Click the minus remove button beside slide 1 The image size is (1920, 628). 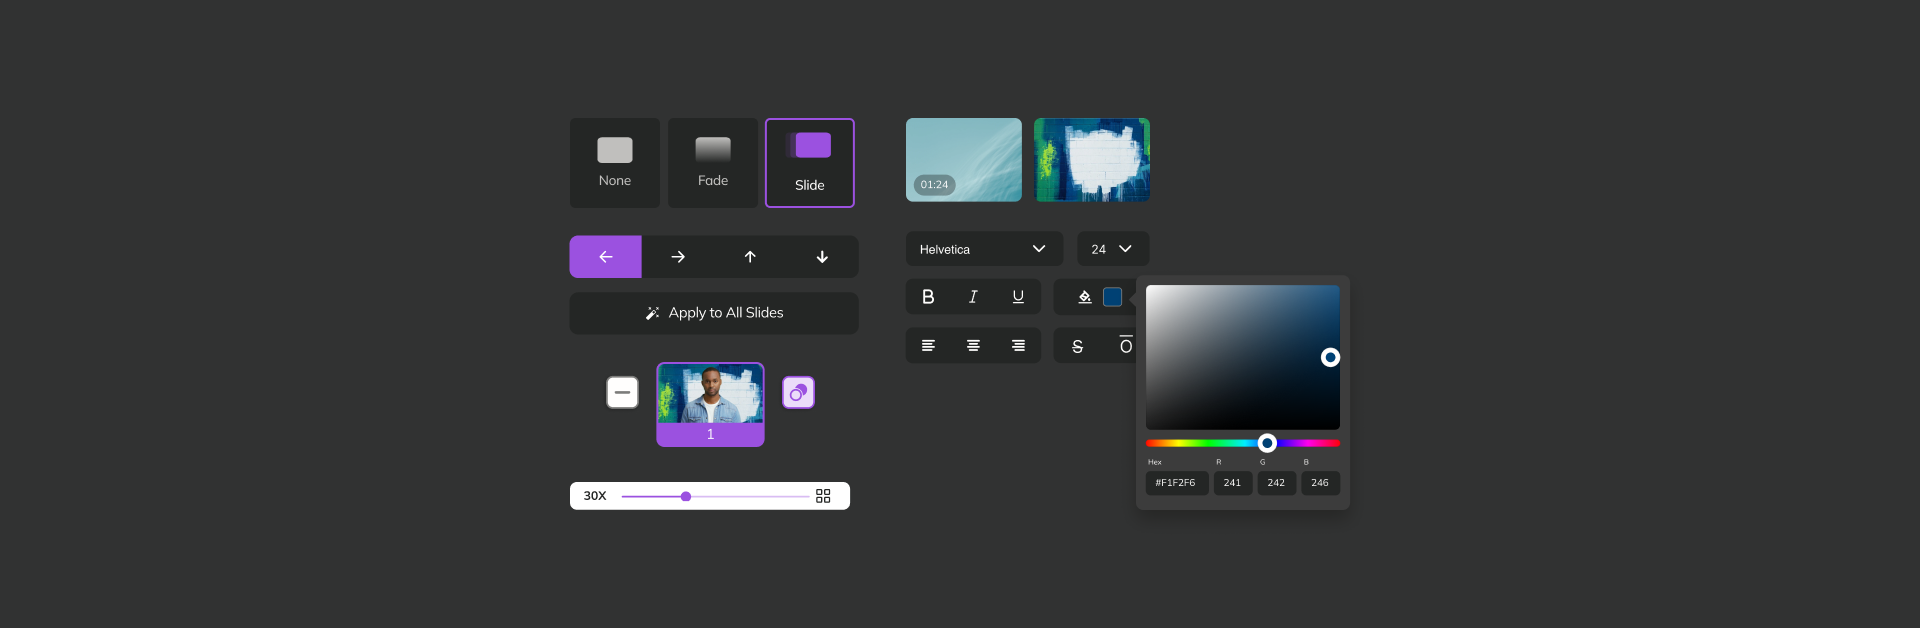click(622, 392)
